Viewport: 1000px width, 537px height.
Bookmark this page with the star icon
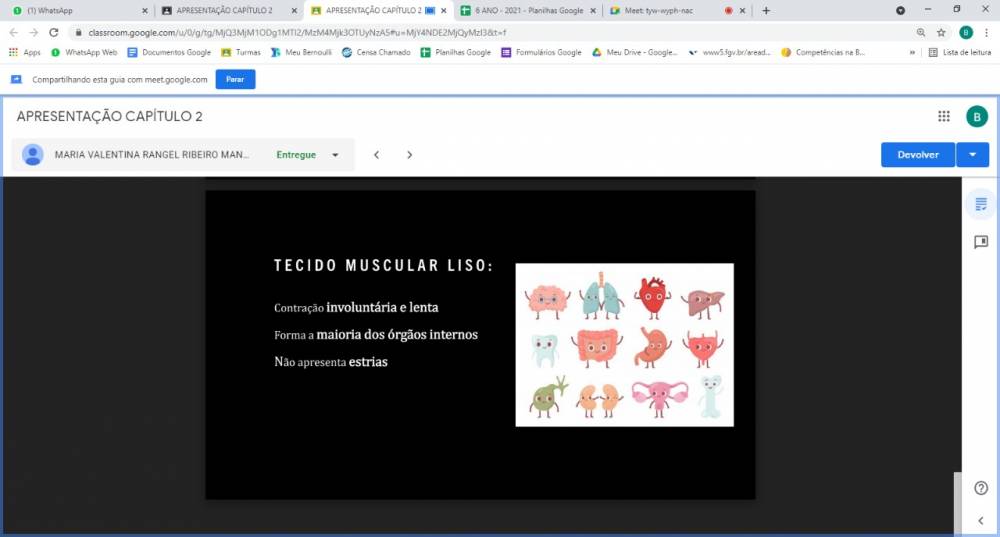pyautogui.click(x=941, y=32)
